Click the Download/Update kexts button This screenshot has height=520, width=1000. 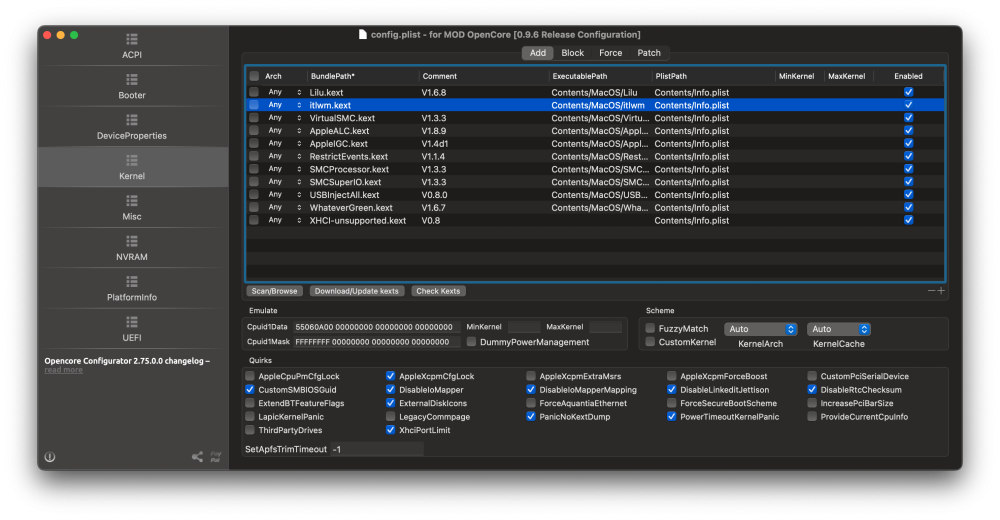click(357, 291)
